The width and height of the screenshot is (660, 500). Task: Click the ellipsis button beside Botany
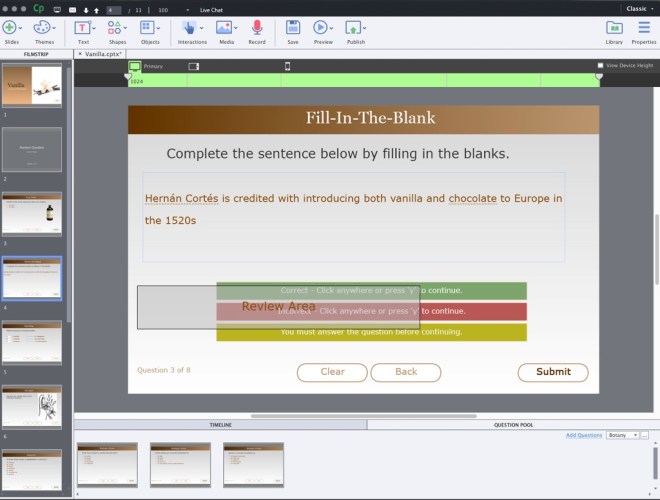point(644,435)
